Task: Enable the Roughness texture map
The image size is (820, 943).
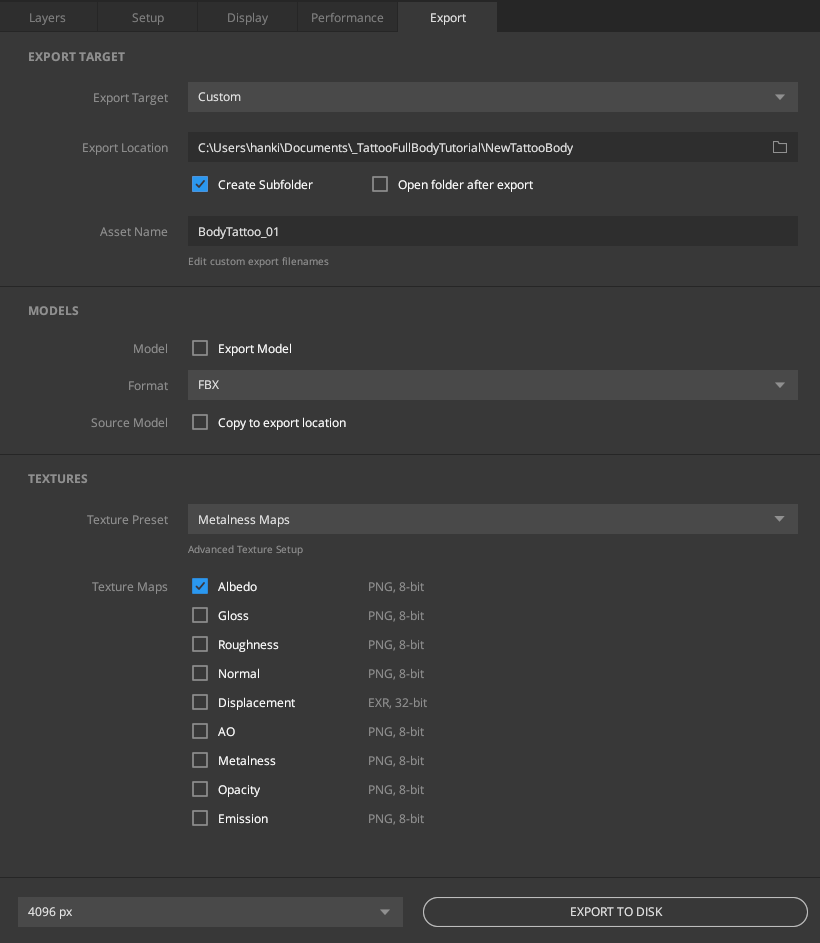Action: [x=199, y=644]
